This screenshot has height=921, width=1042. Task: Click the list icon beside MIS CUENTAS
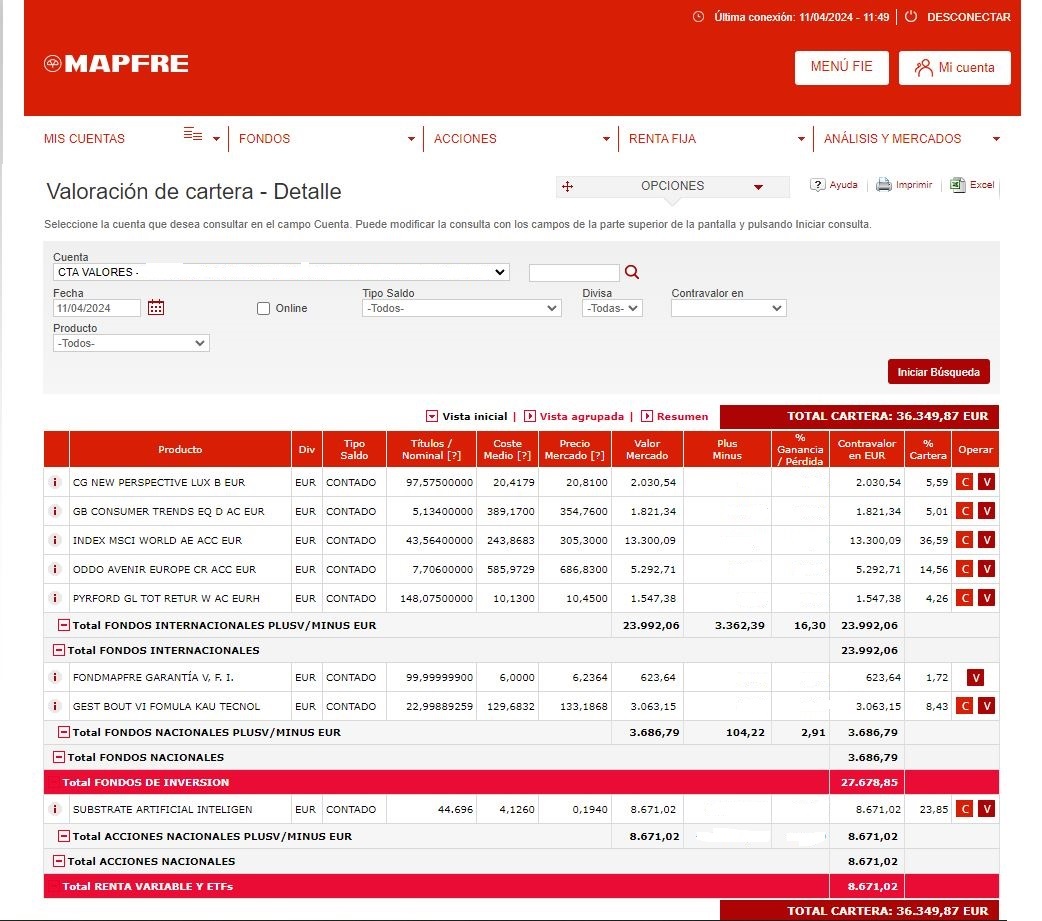coord(193,136)
